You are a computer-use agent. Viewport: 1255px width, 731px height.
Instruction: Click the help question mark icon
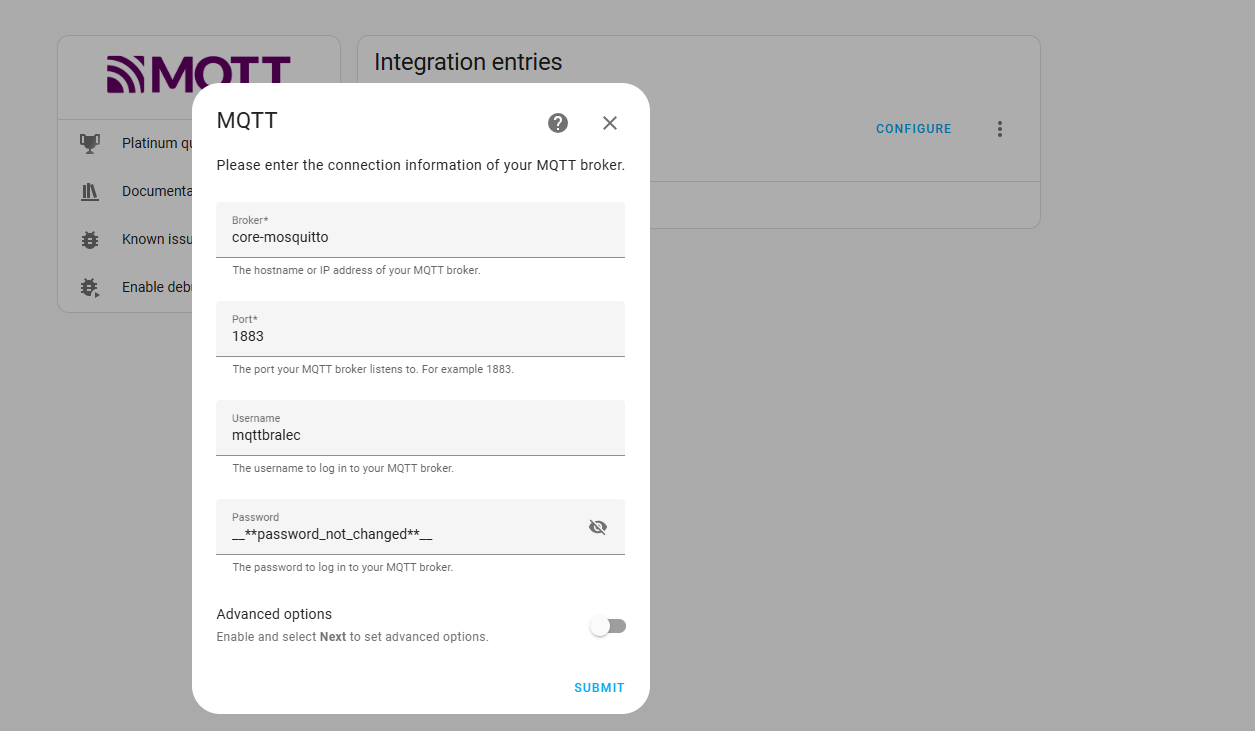[x=557, y=123]
